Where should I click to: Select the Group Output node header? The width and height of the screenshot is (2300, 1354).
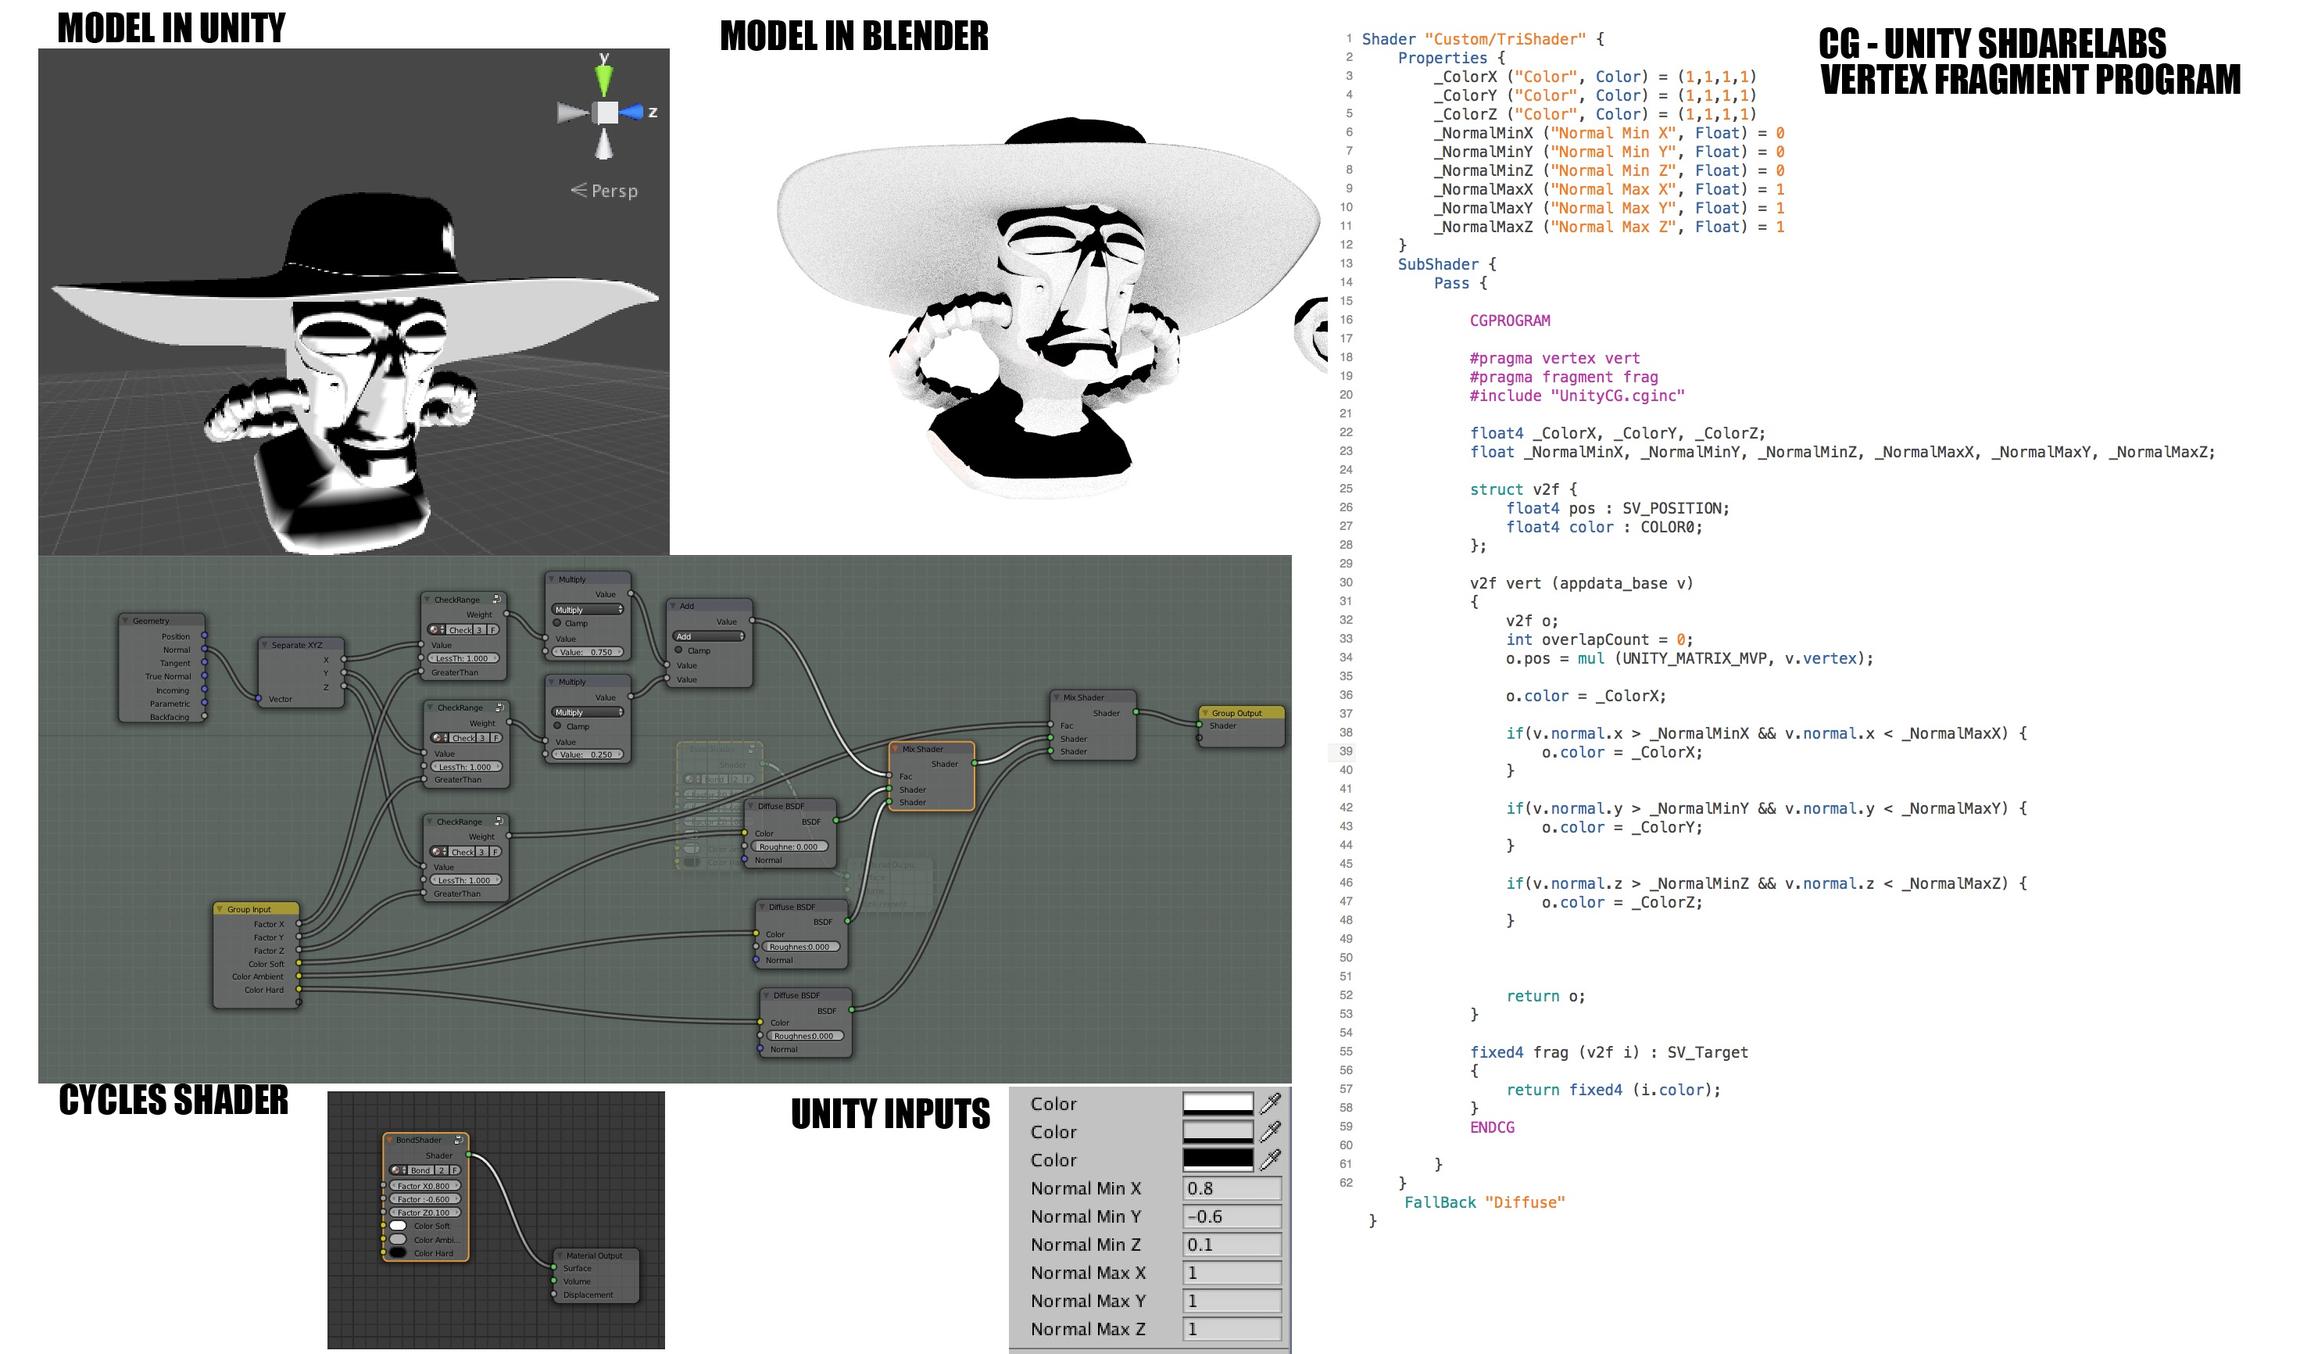point(1241,713)
